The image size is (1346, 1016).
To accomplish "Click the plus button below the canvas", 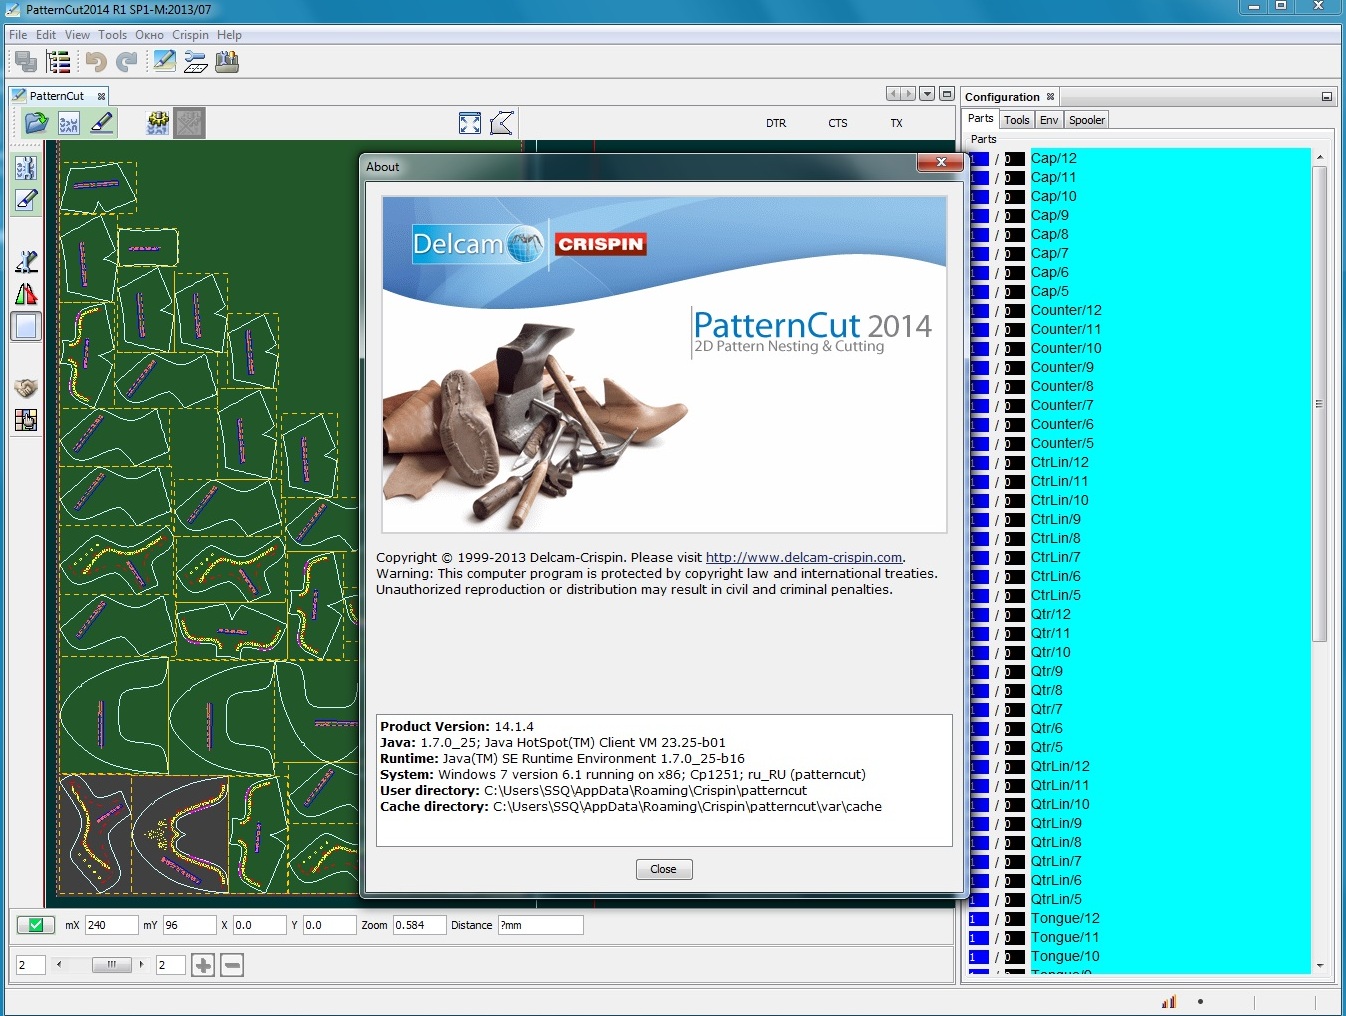I will [203, 965].
